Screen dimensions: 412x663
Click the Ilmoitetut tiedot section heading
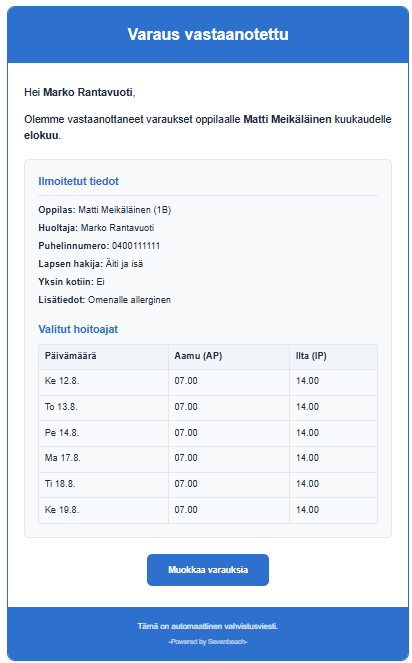click(x=78, y=181)
